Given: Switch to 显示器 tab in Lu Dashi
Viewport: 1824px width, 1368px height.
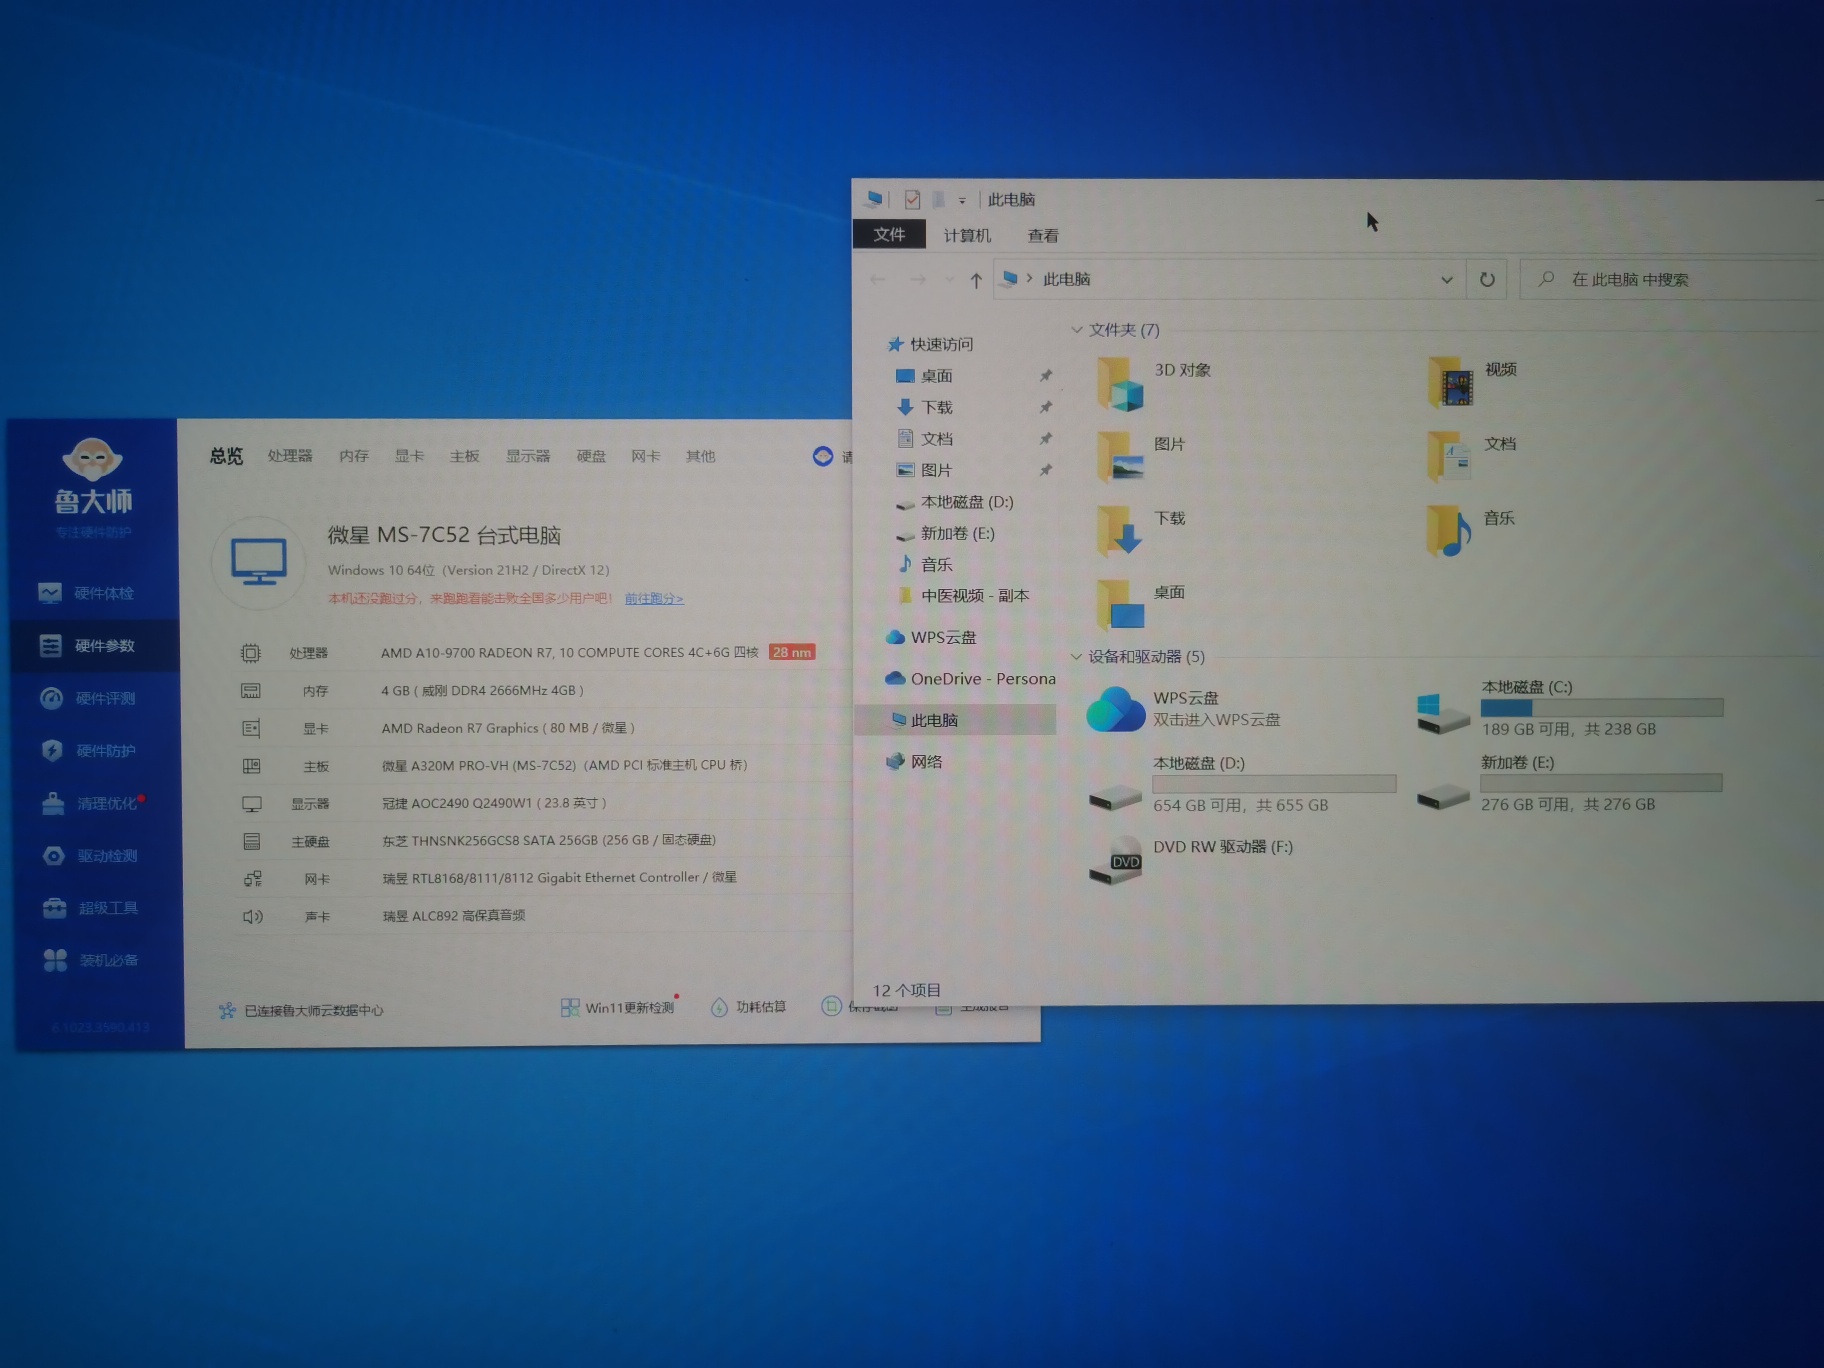Looking at the screenshot, I should pyautogui.click(x=528, y=456).
